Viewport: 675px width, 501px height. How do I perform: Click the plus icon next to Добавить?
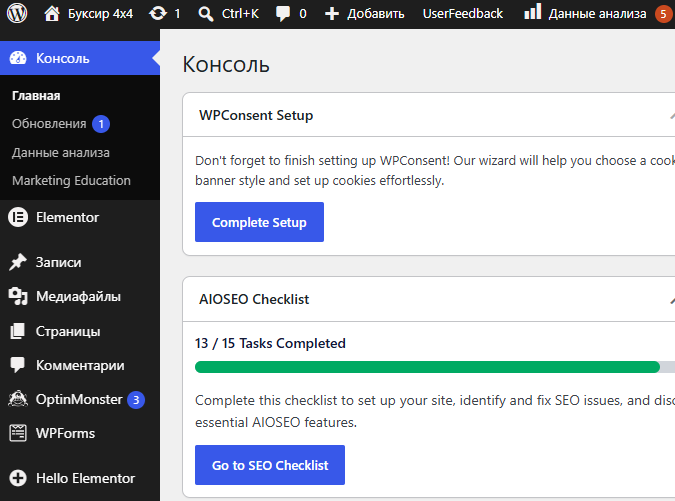pos(331,14)
